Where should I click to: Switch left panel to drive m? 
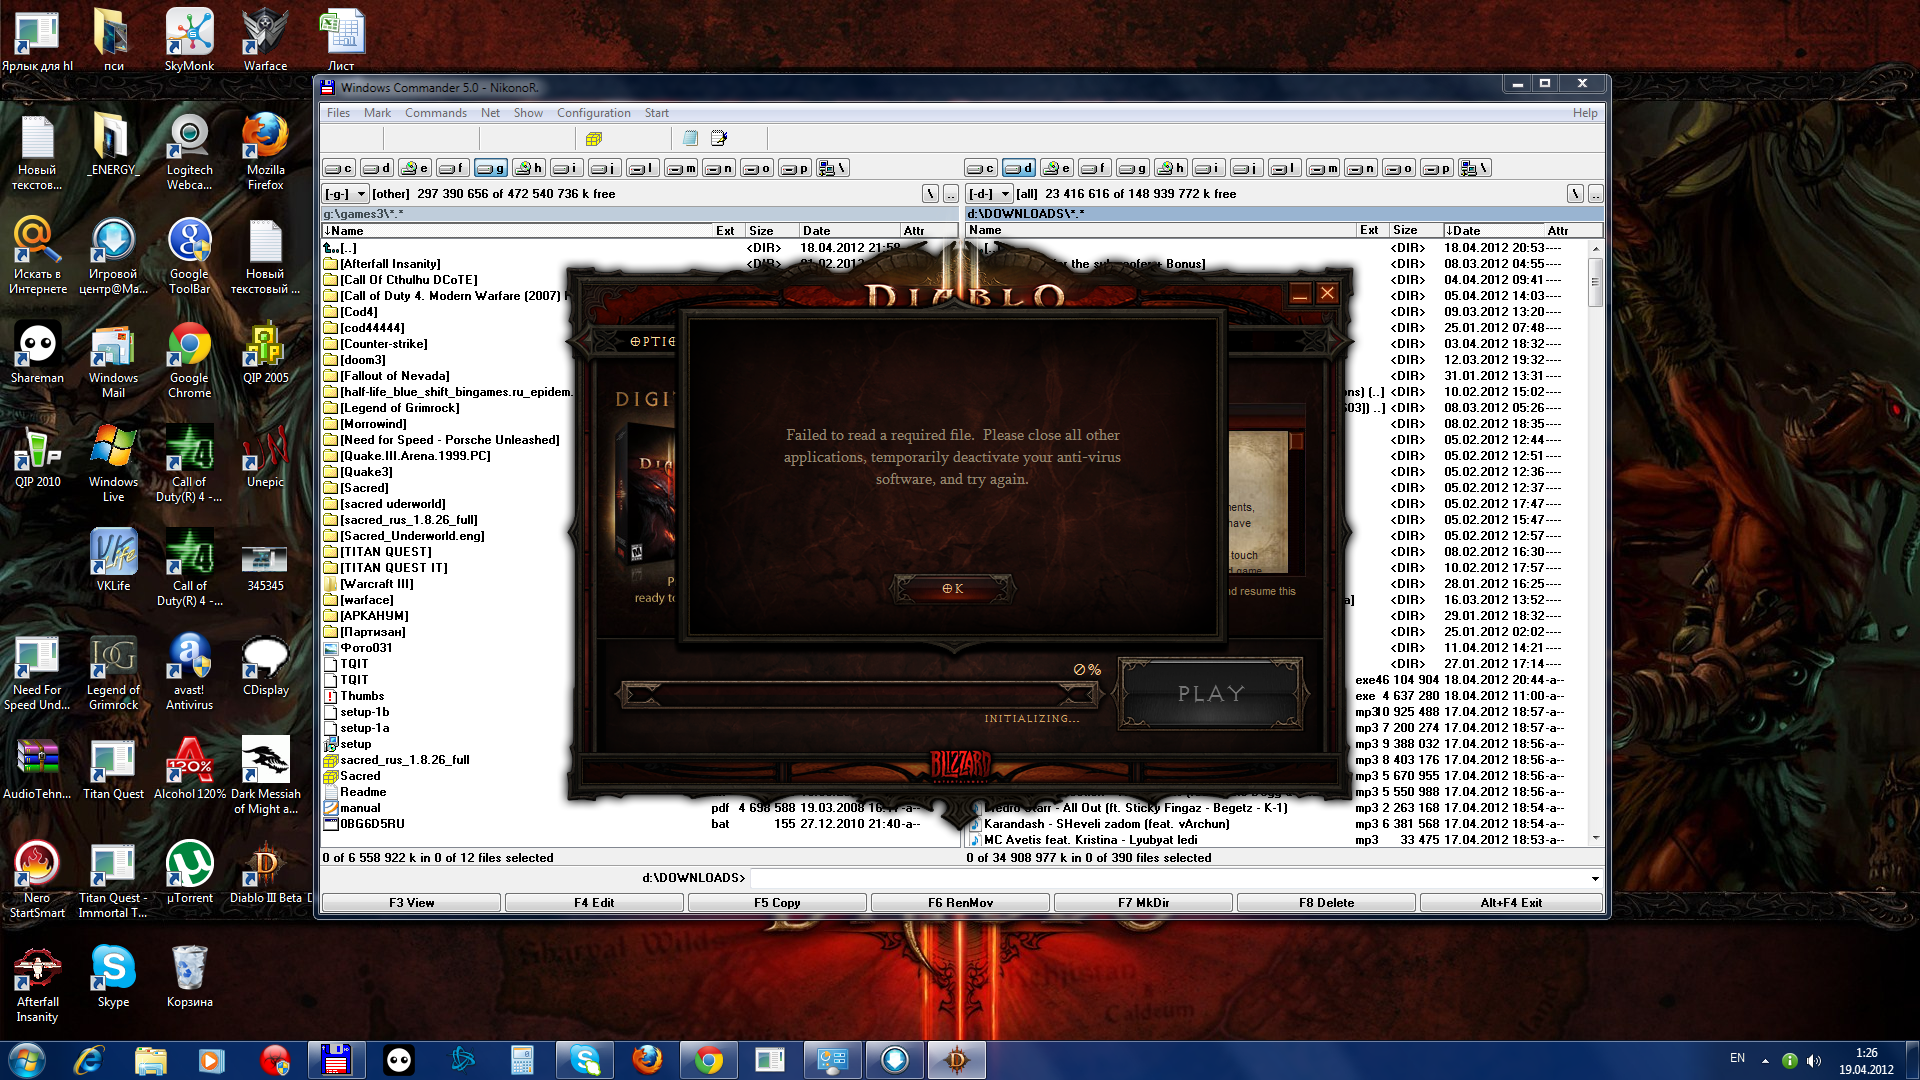pyautogui.click(x=681, y=168)
